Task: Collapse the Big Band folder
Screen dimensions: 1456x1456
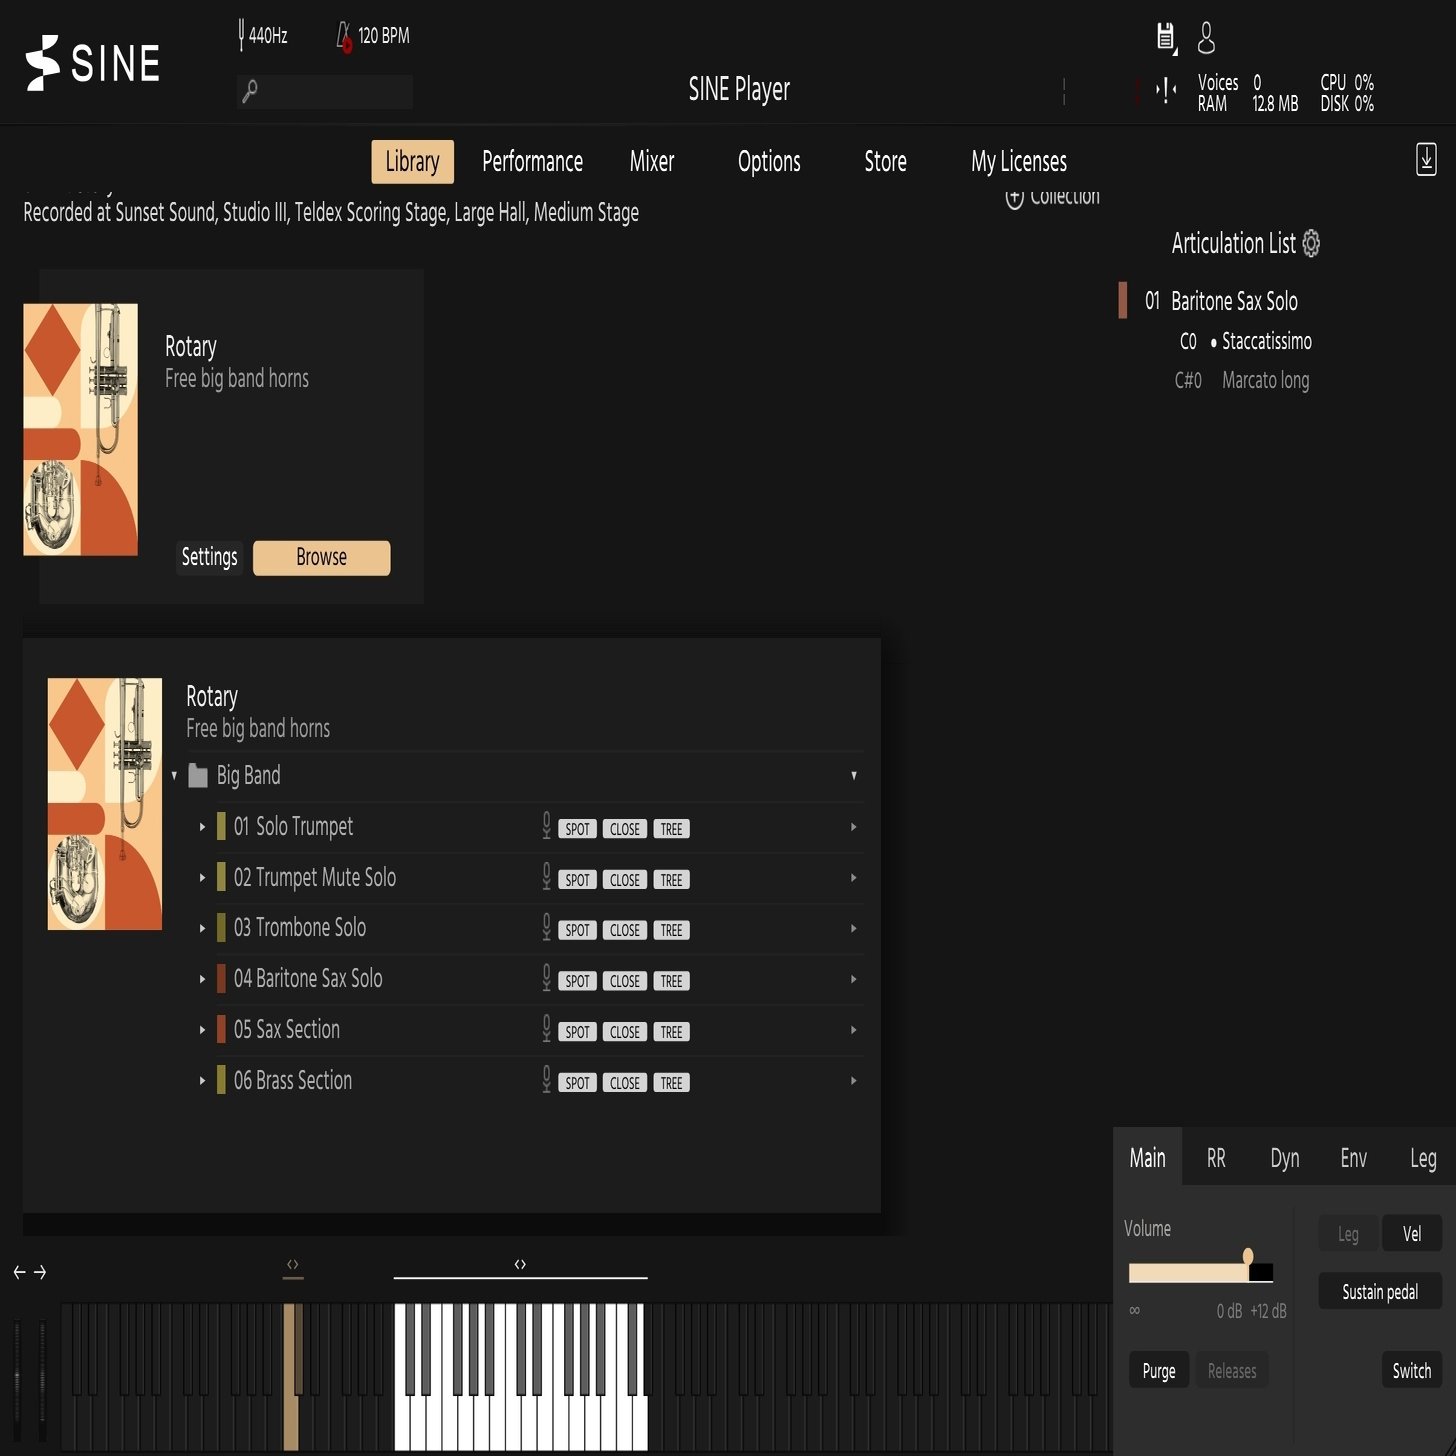Action: pos(174,776)
